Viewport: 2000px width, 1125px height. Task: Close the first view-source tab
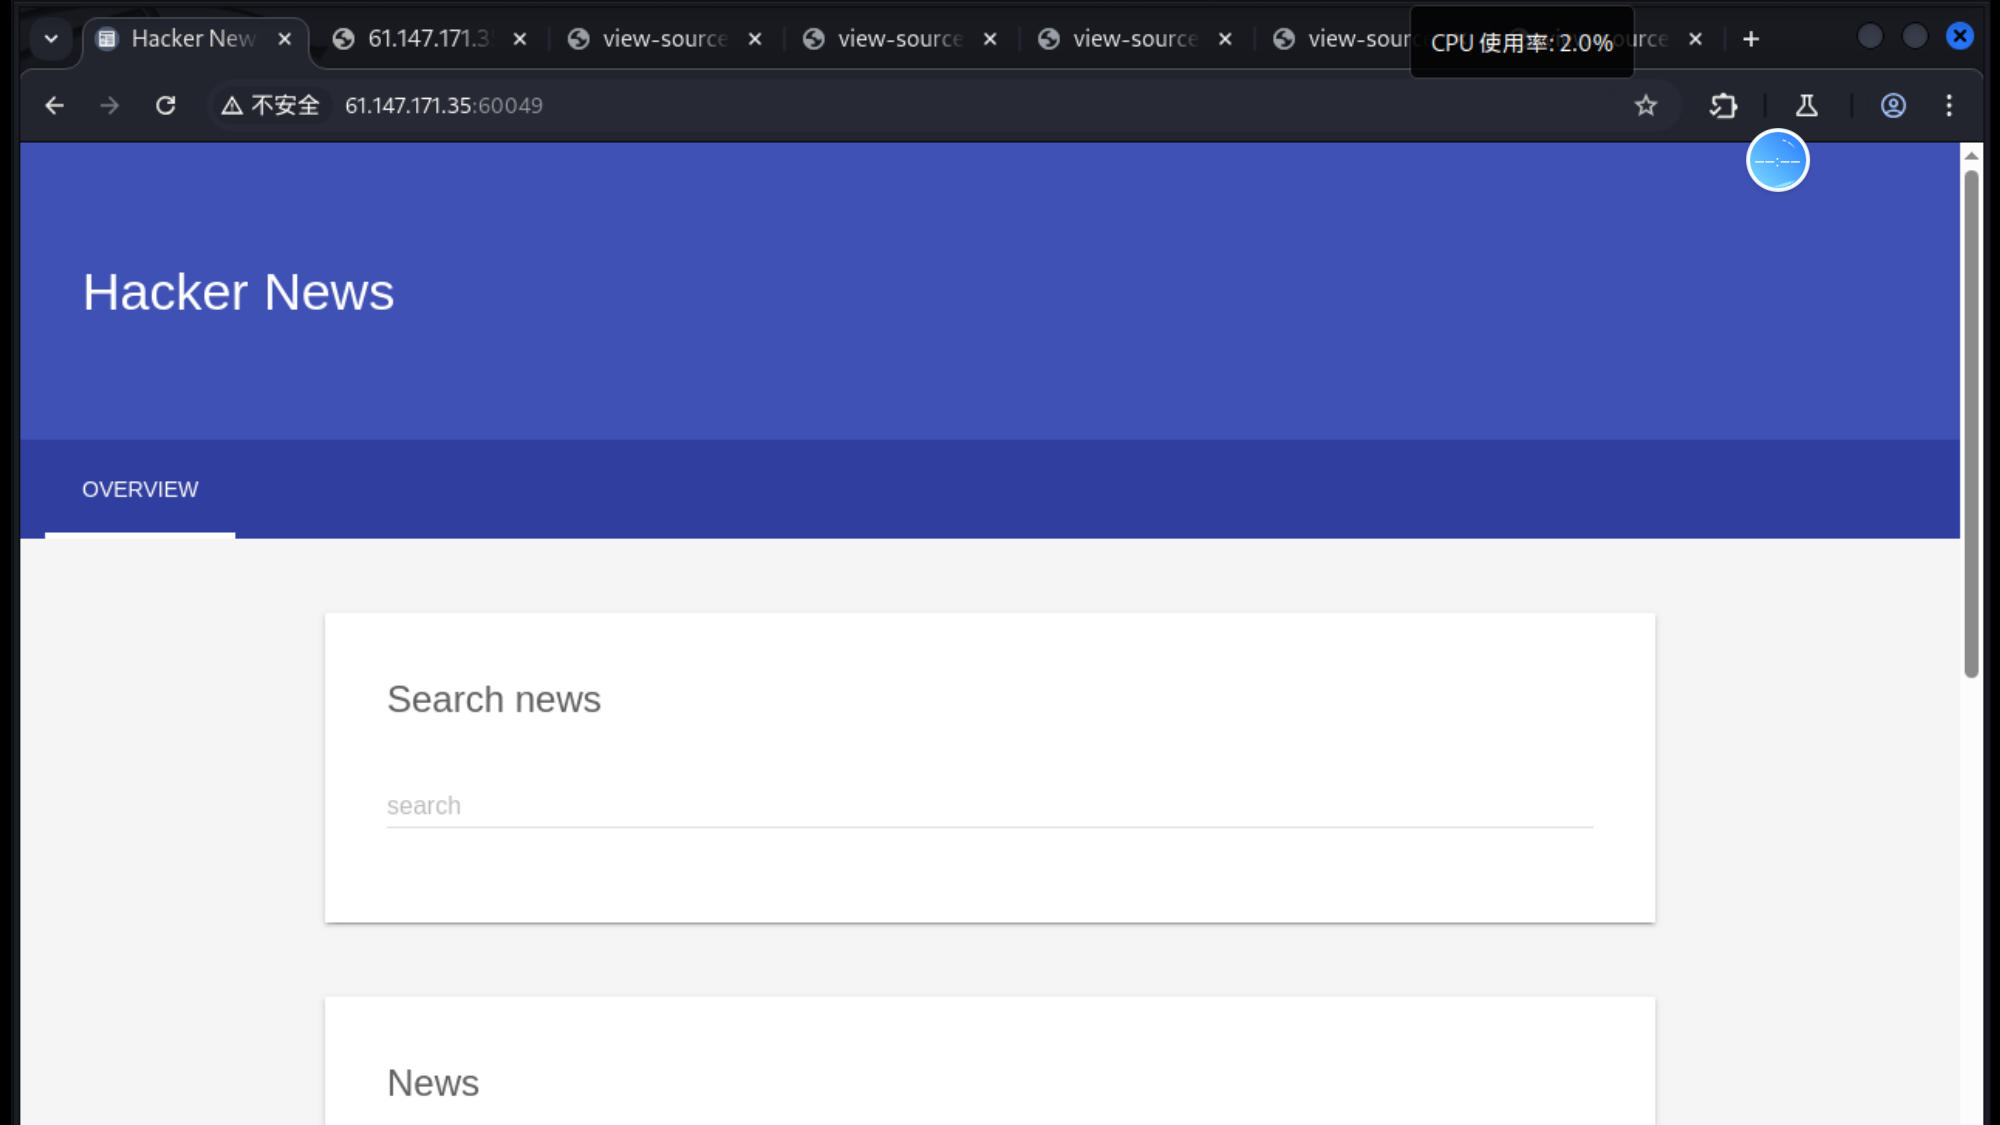755,39
